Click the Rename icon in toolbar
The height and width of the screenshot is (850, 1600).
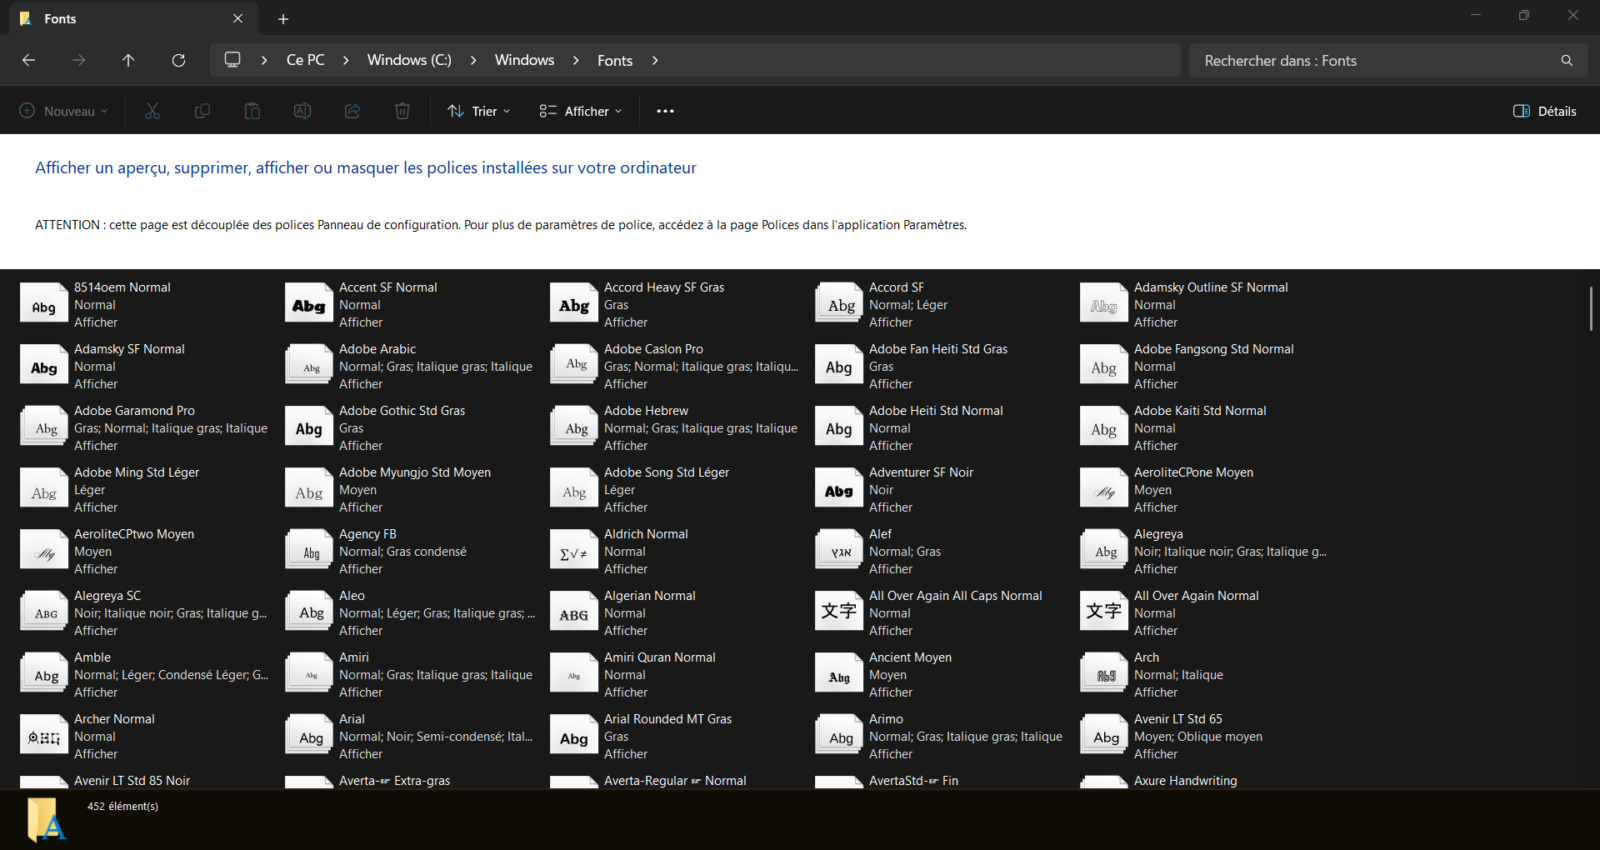click(x=302, y=111)
